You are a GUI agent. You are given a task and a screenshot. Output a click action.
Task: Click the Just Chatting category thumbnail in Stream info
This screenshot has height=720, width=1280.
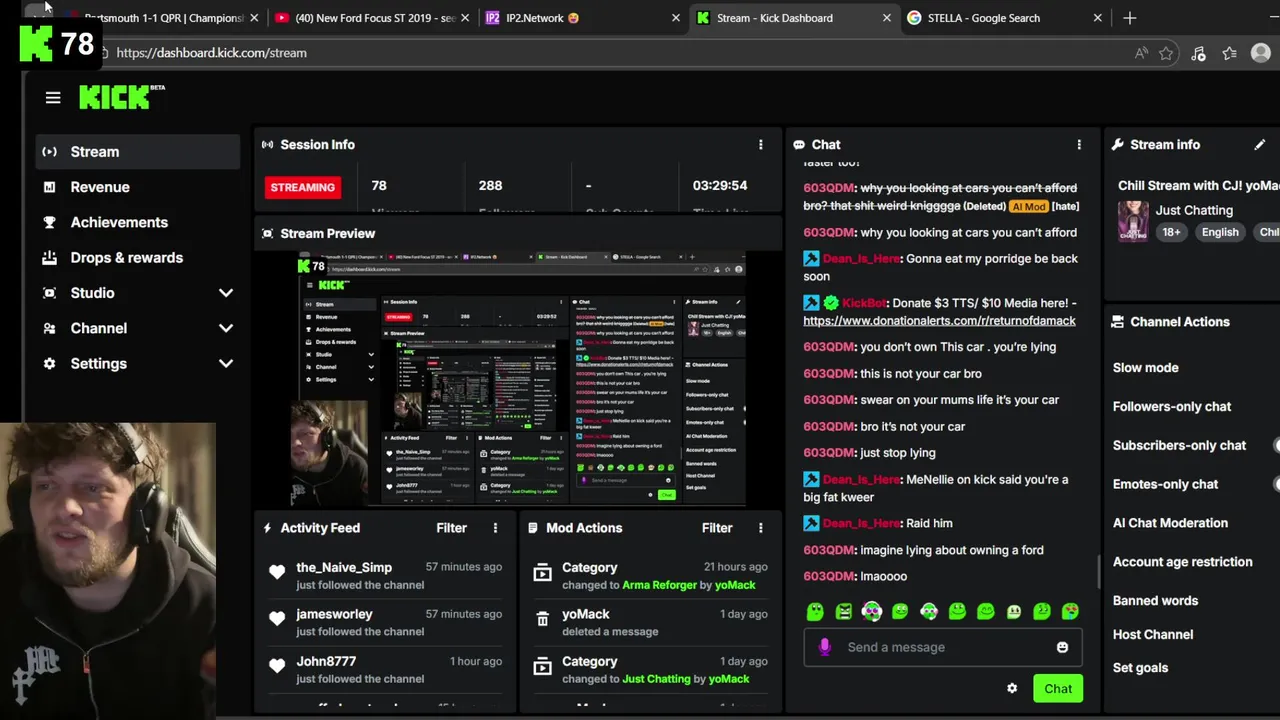click(x=1133, y=222)
